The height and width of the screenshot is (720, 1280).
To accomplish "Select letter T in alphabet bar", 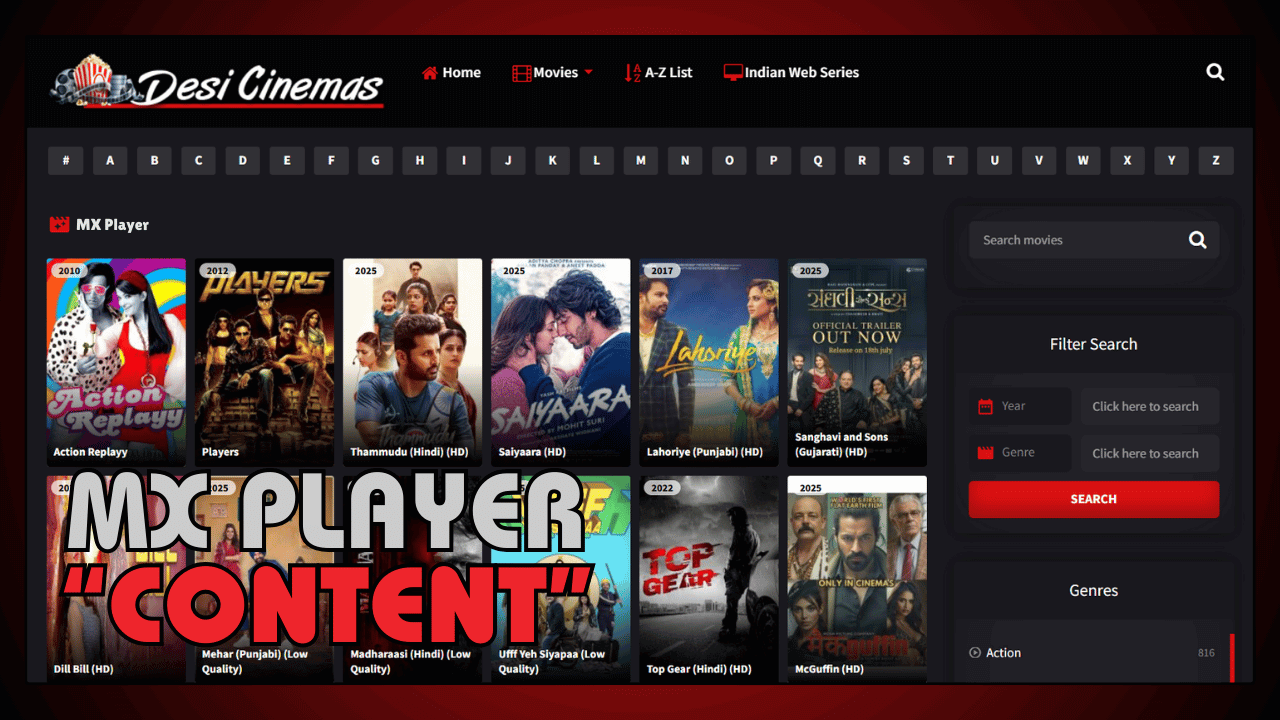I will [950, 161].
